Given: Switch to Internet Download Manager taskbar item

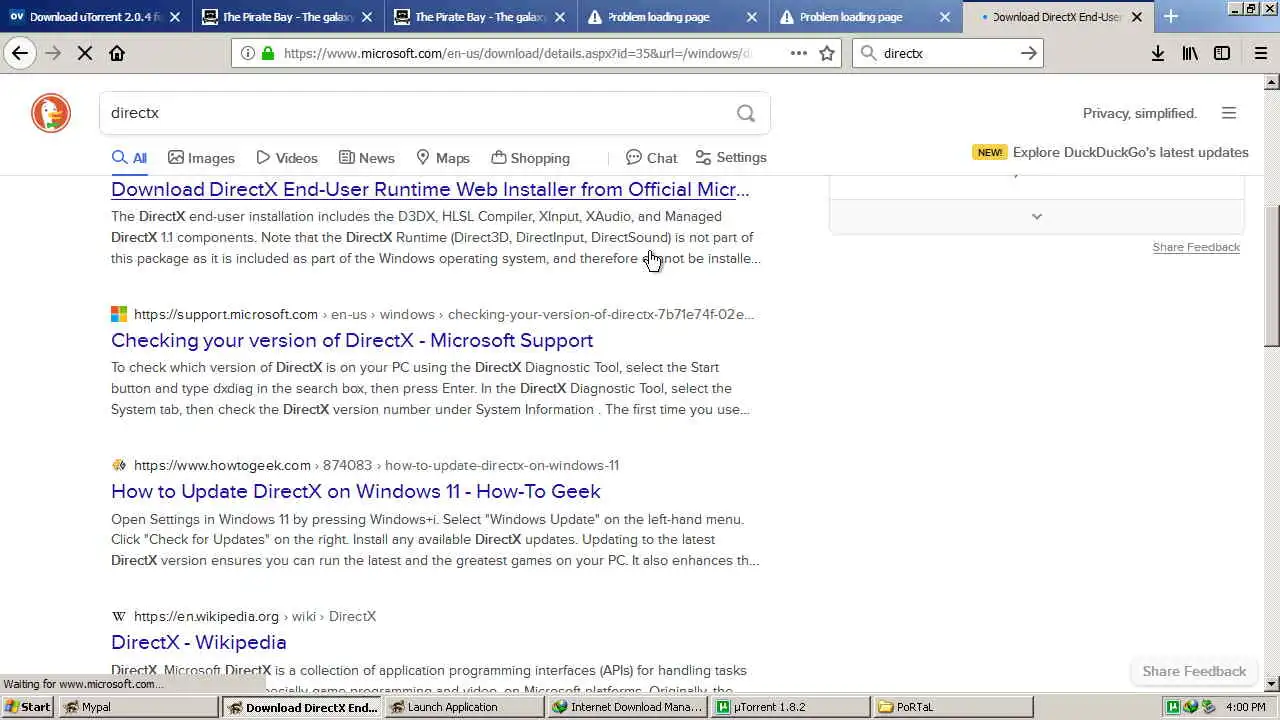Looking at the screenshot, I should tap(628, 707).
